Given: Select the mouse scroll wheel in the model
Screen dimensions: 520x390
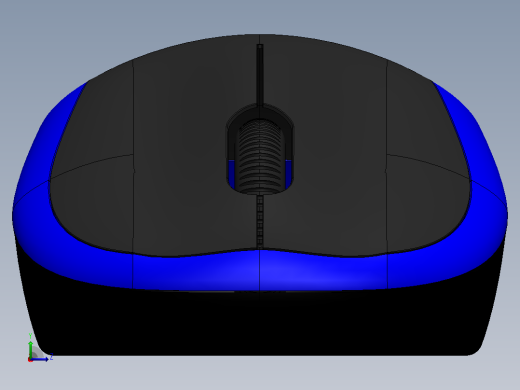Looking at the screenshot, I should point(260,157).
